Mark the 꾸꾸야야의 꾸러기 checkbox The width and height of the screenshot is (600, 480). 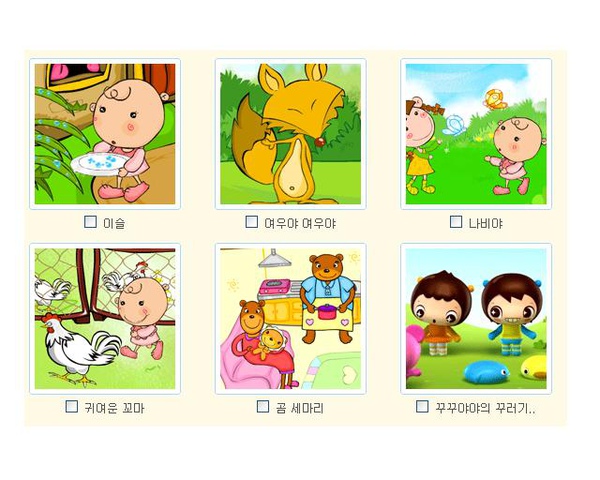pos(422,407)
